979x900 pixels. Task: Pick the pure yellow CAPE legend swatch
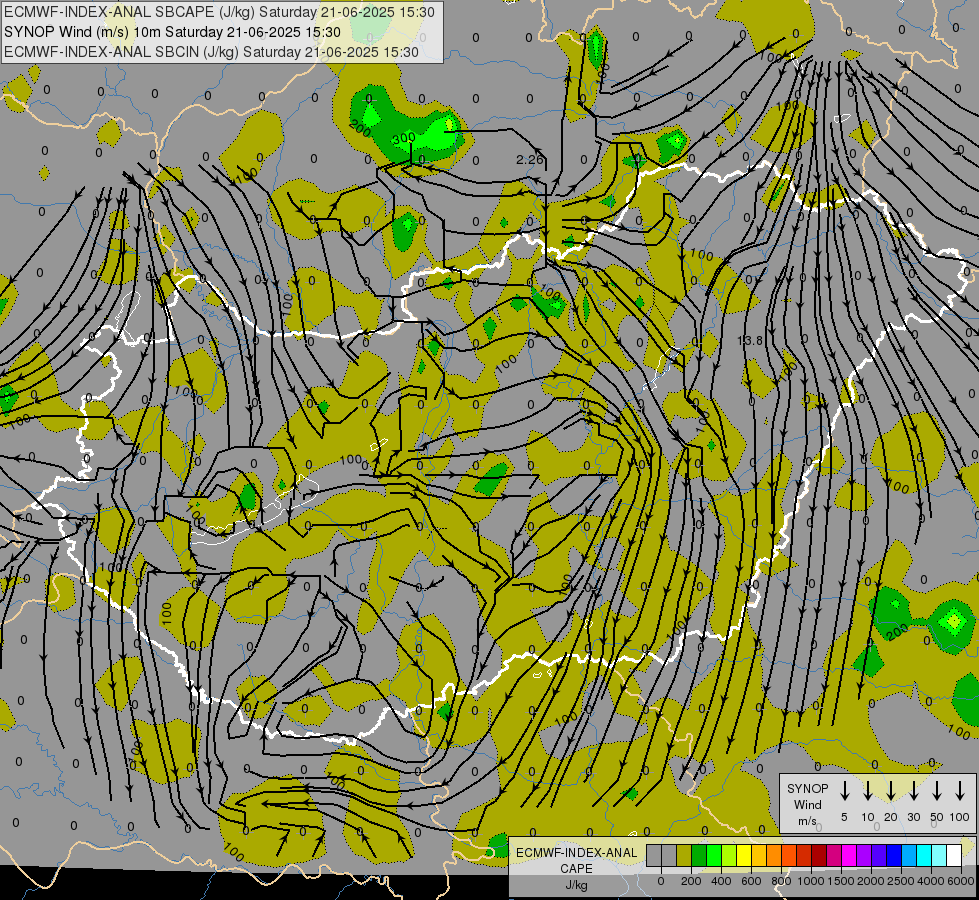(744, 855)
